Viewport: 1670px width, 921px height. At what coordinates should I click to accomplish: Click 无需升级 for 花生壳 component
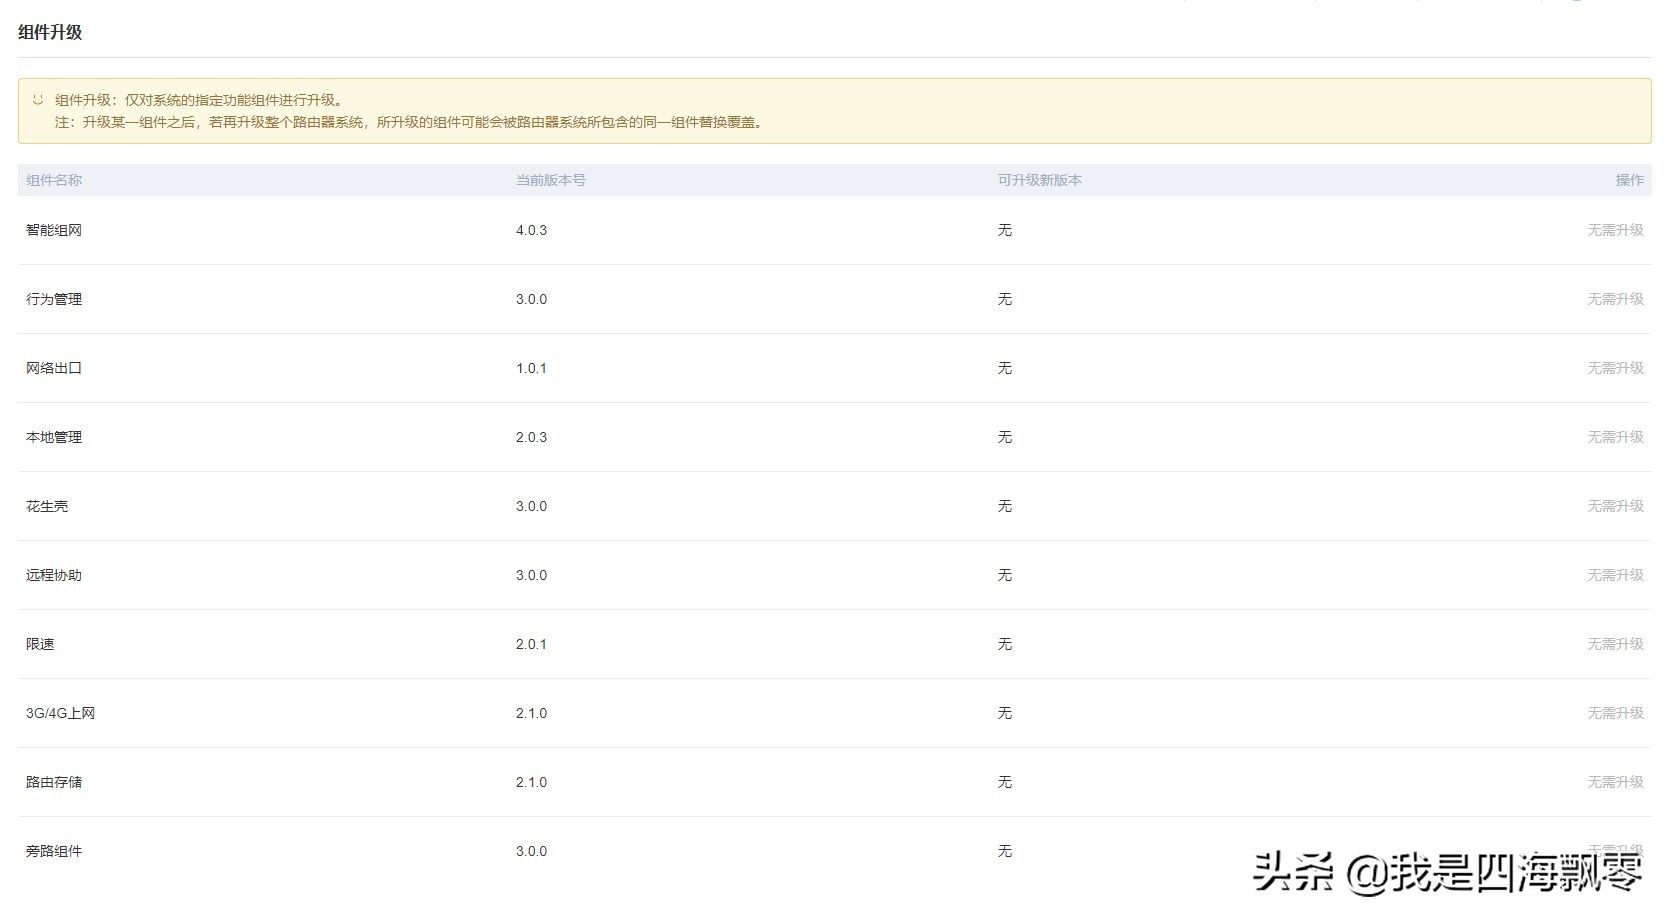[x=1615, y=506]
